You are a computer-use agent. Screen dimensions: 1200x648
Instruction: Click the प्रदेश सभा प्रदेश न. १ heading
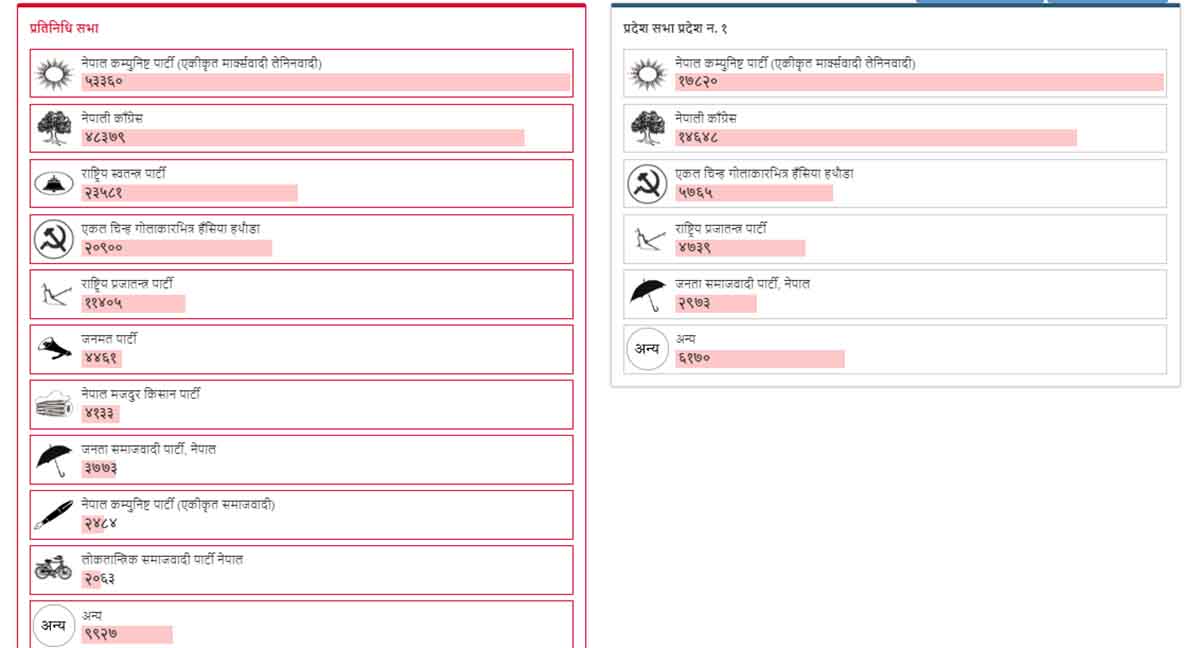click(676, 28)
